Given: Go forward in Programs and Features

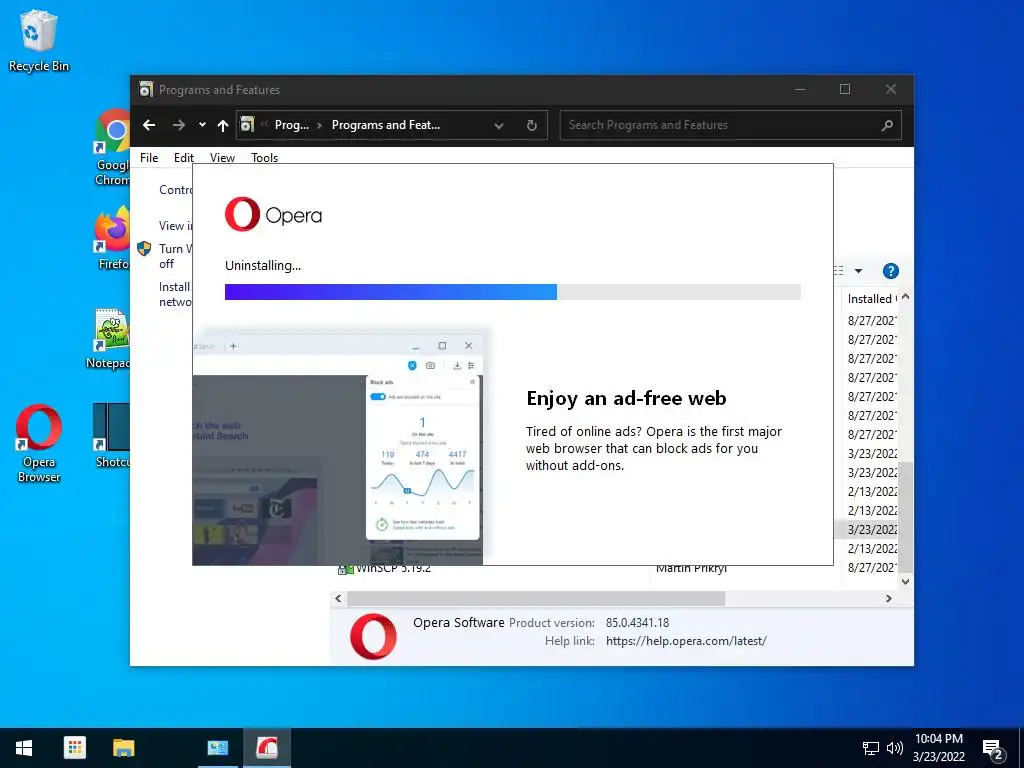Looking at the screenshot, I should click(x=178, y=125).
